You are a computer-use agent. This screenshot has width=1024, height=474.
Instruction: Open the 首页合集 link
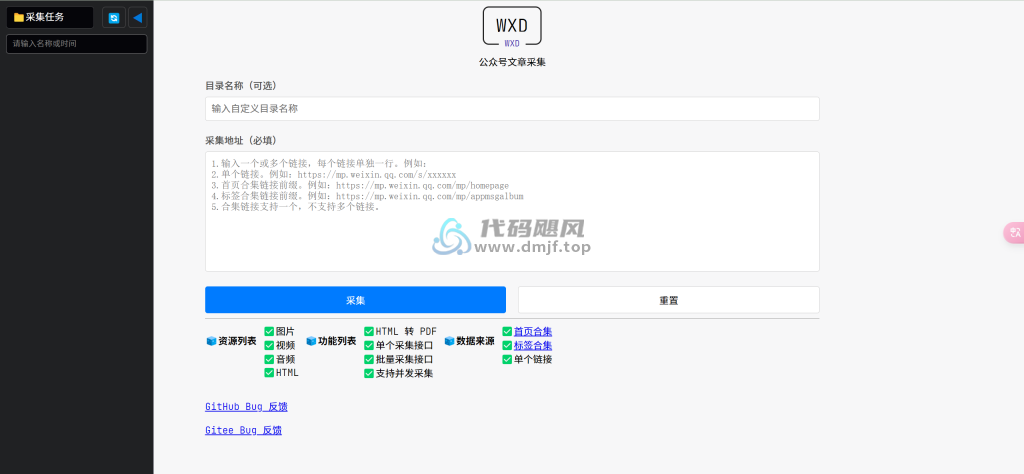pos(533,332)
